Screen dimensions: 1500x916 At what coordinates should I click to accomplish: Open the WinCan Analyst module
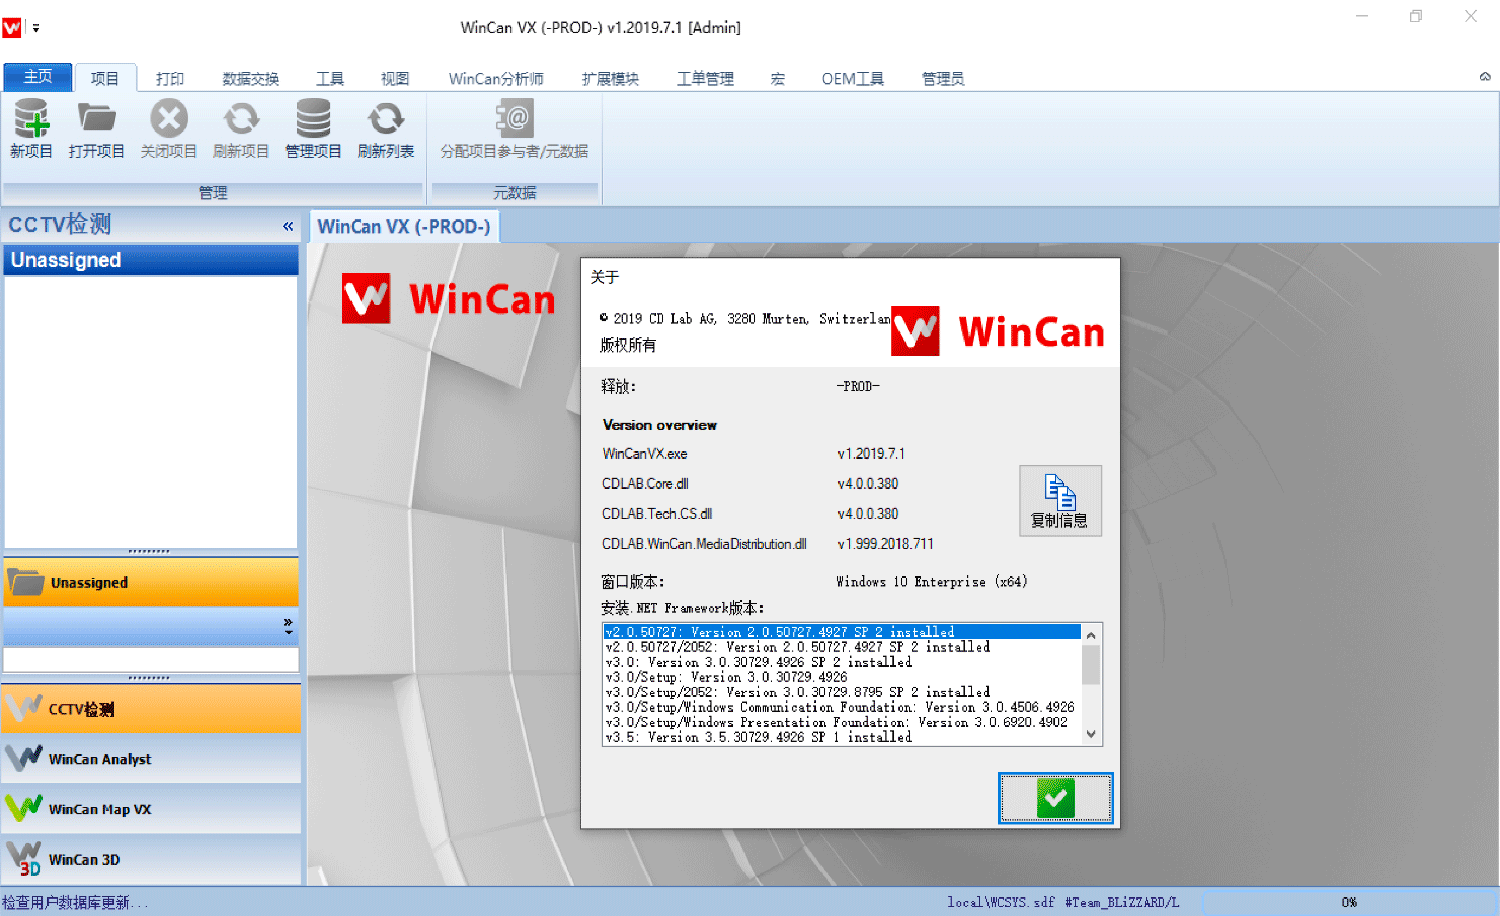point(151,759)
